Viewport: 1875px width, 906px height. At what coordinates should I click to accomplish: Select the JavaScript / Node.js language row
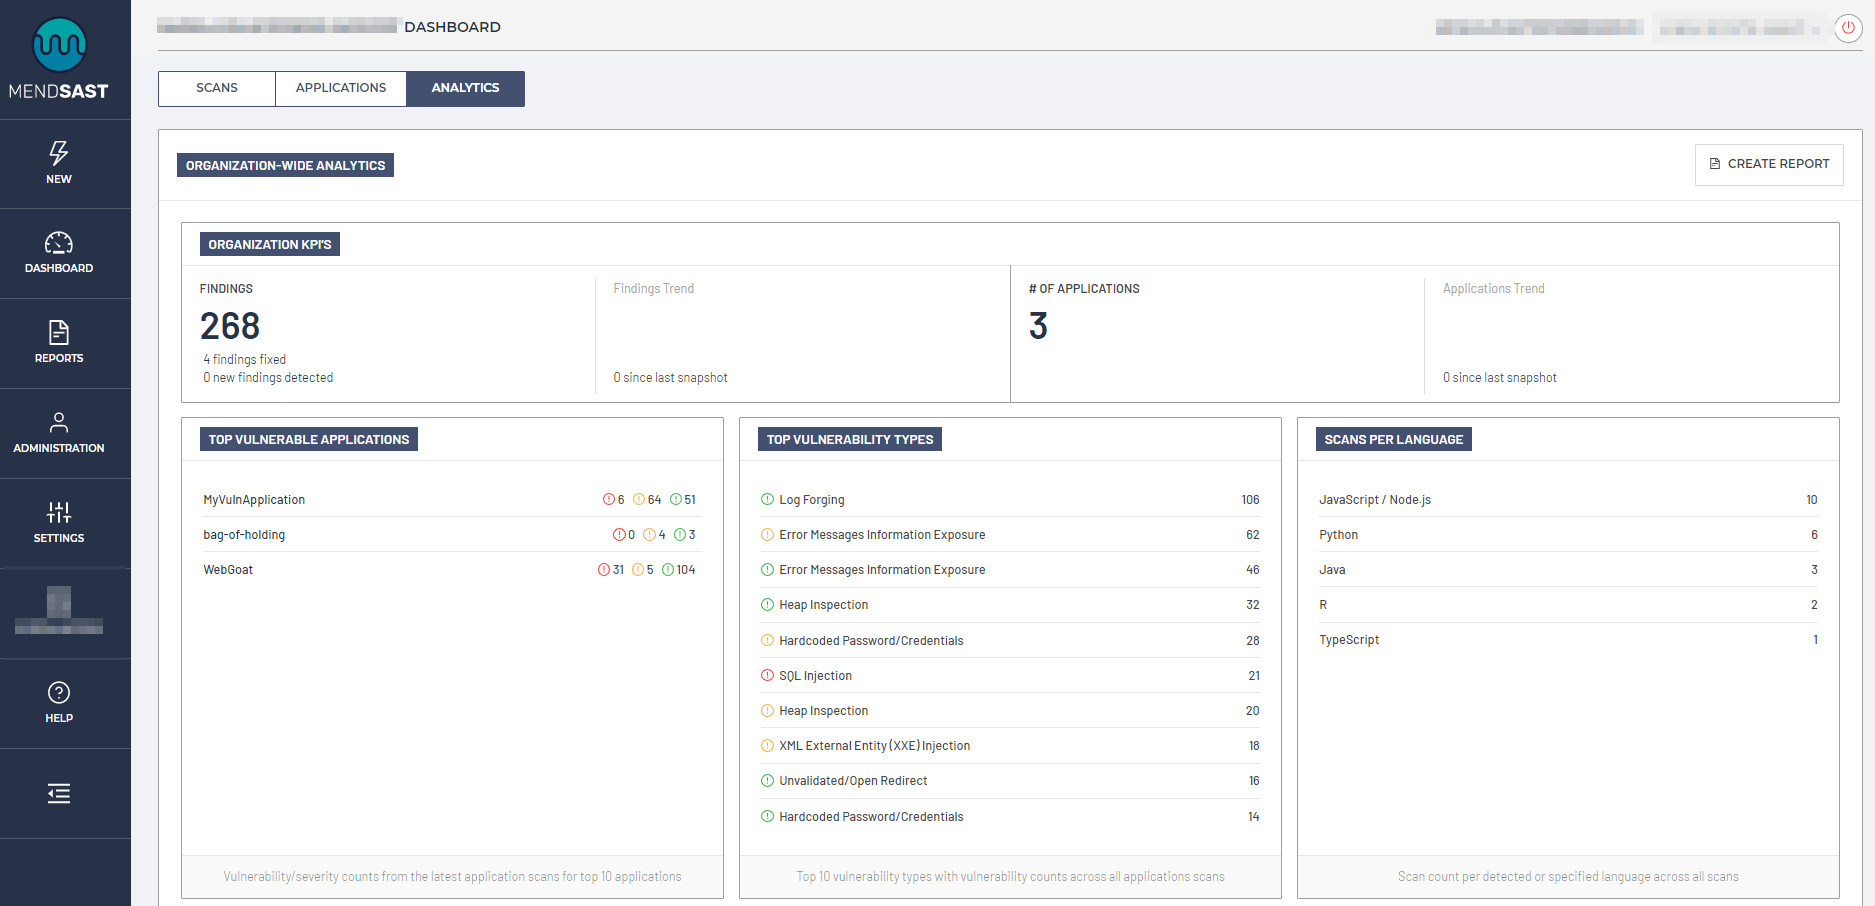click(x=1375, y=500)
